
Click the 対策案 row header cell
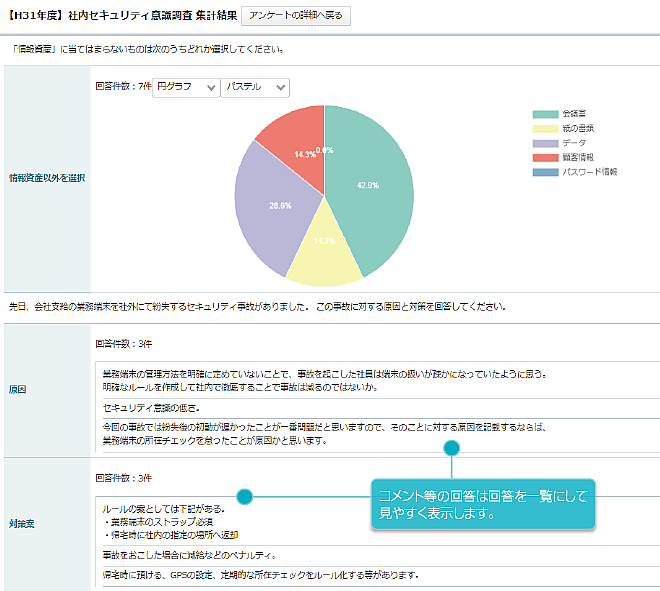pos(47,523)
